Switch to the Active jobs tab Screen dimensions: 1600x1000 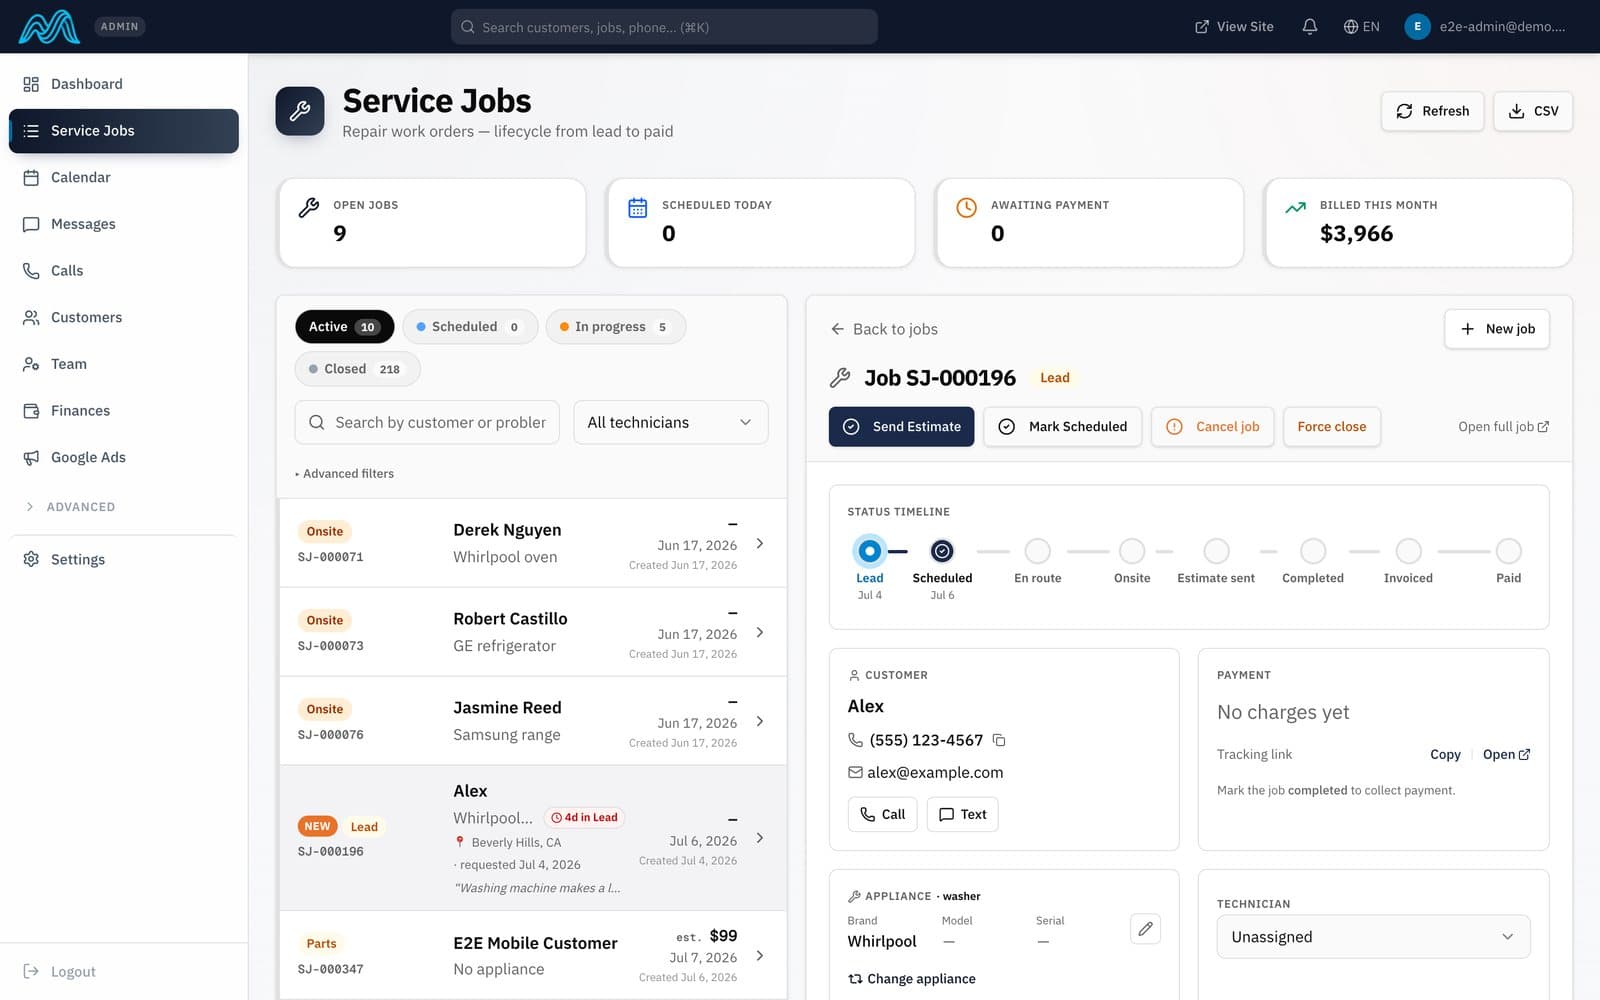(344, 327)
